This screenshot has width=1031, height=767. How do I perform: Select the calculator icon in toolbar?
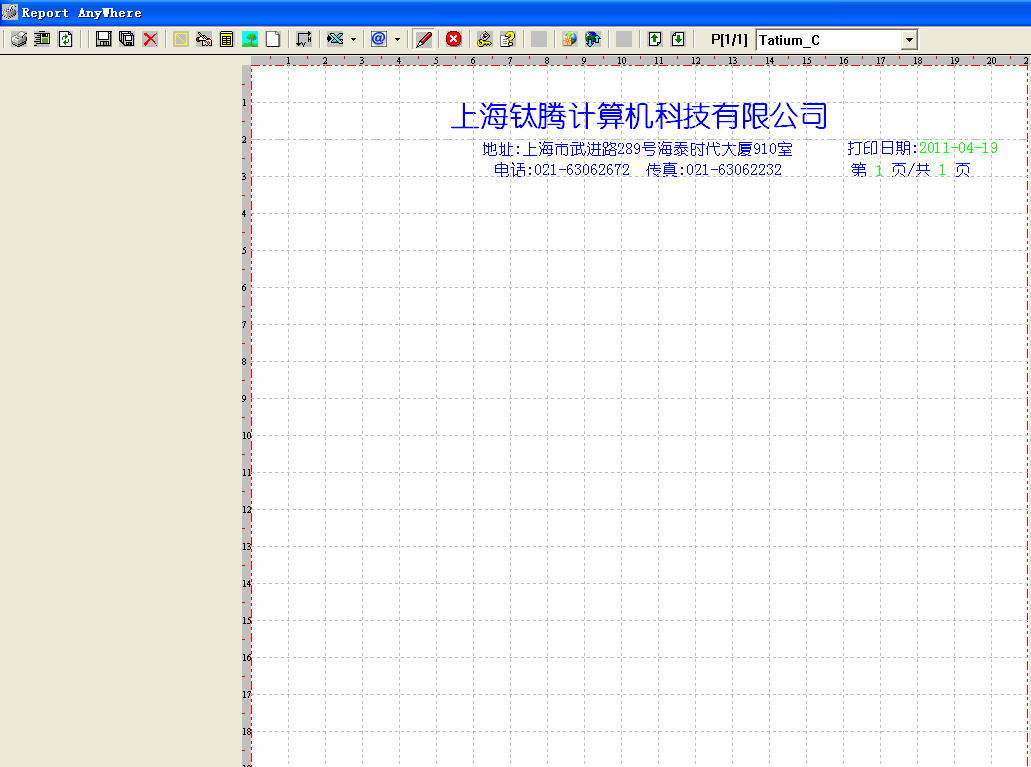[x=226, y=39]
